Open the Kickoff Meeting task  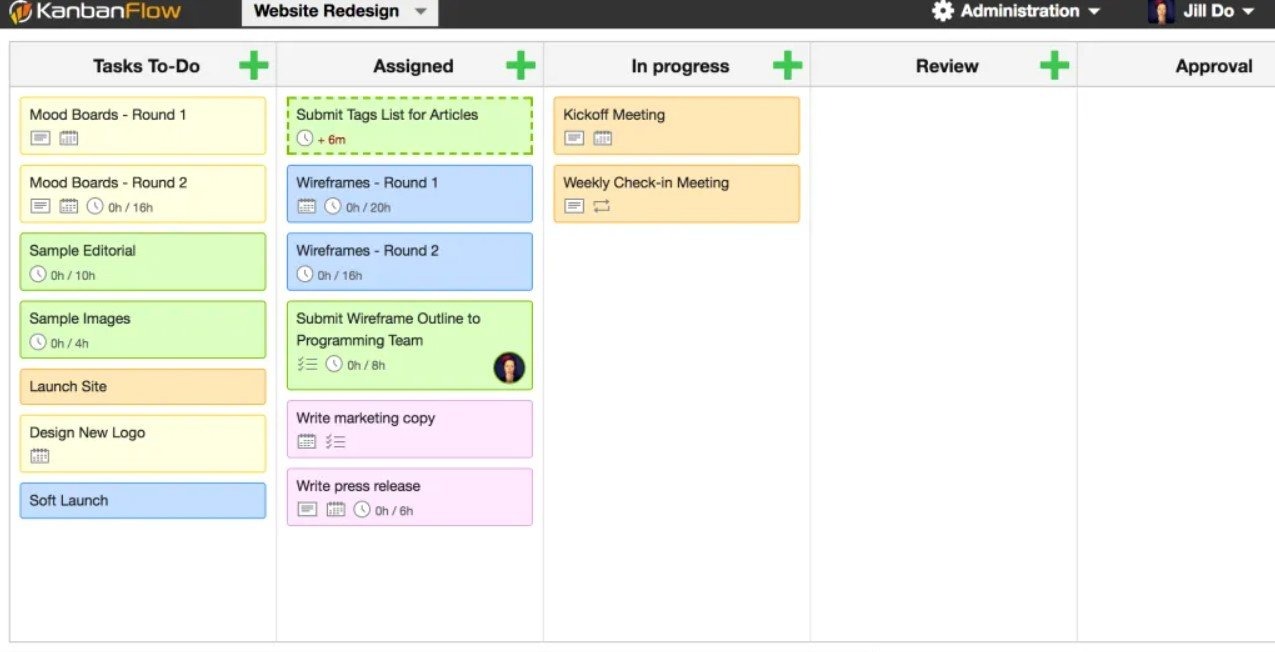[677, 126]
